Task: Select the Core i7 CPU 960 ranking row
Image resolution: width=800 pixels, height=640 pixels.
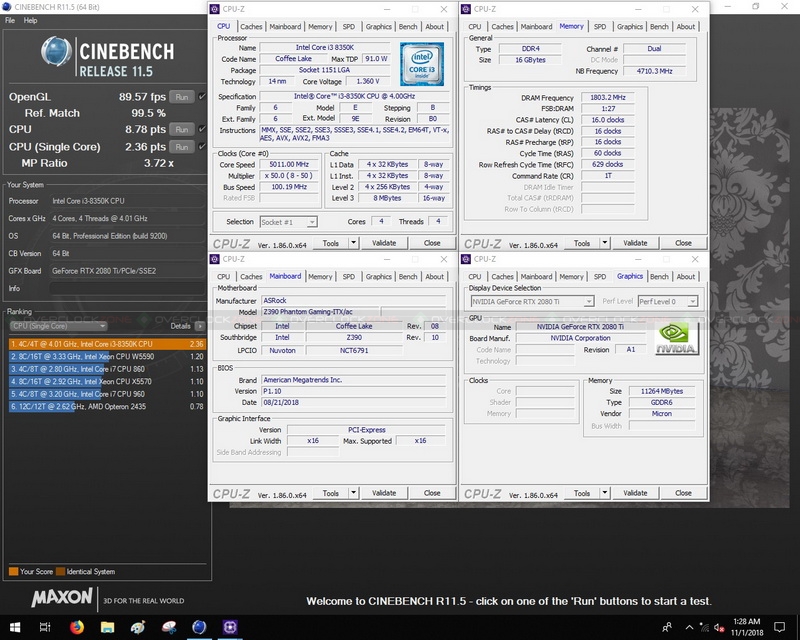Action: (x=107, y=394)
